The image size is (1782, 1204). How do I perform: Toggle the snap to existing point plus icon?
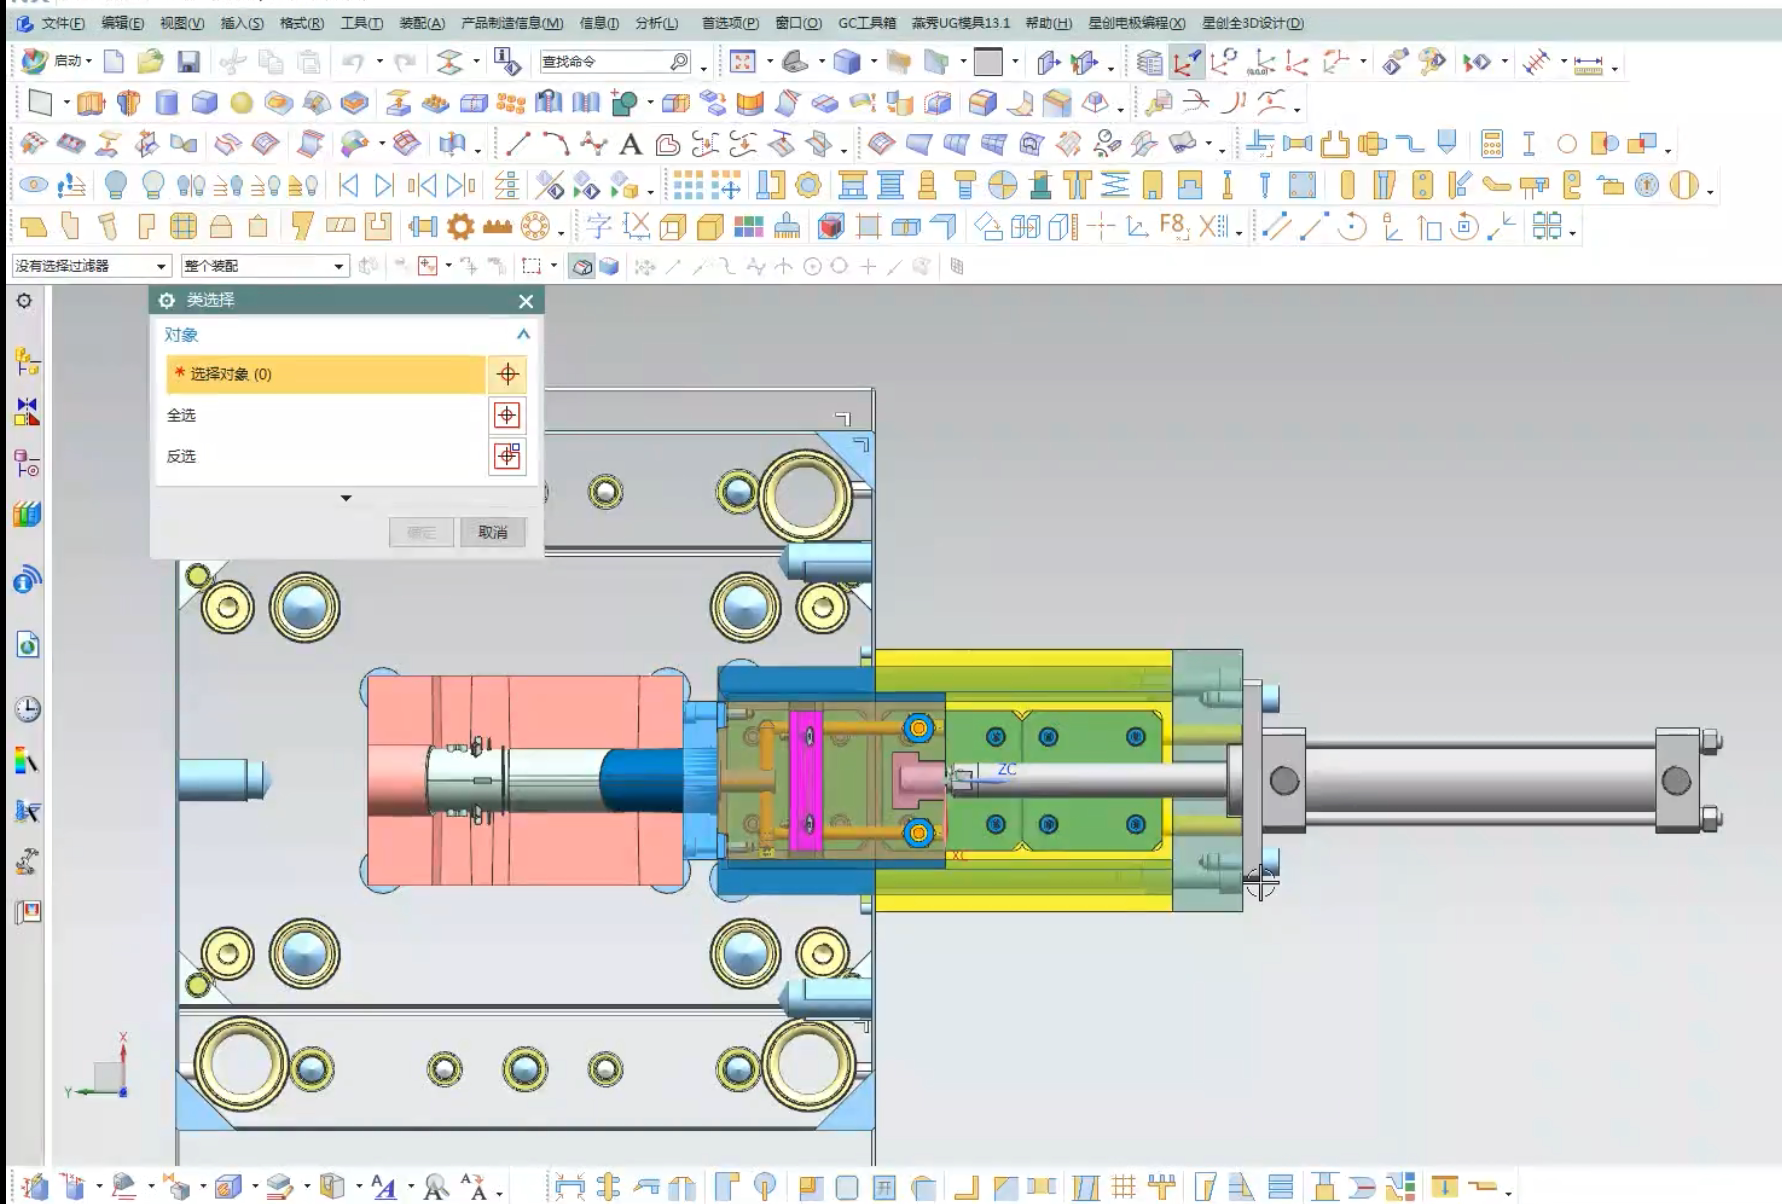[867, 267]
